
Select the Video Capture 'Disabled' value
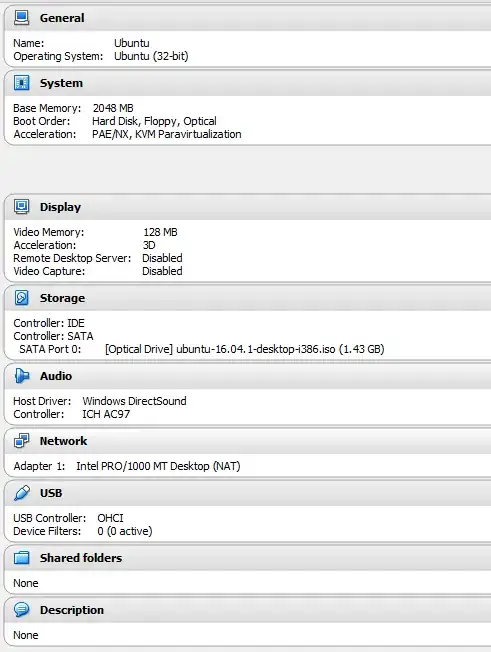tap(162, 271)
